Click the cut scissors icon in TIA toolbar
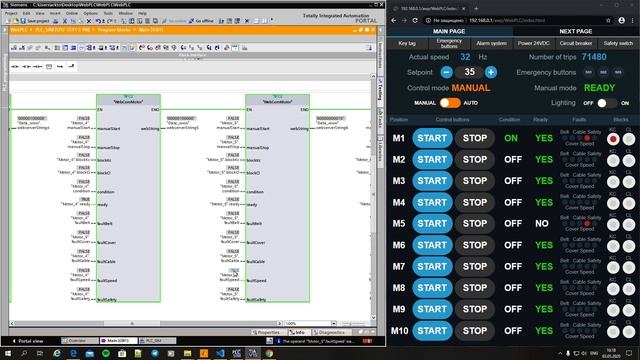640x360 pixels. point(64,21)
